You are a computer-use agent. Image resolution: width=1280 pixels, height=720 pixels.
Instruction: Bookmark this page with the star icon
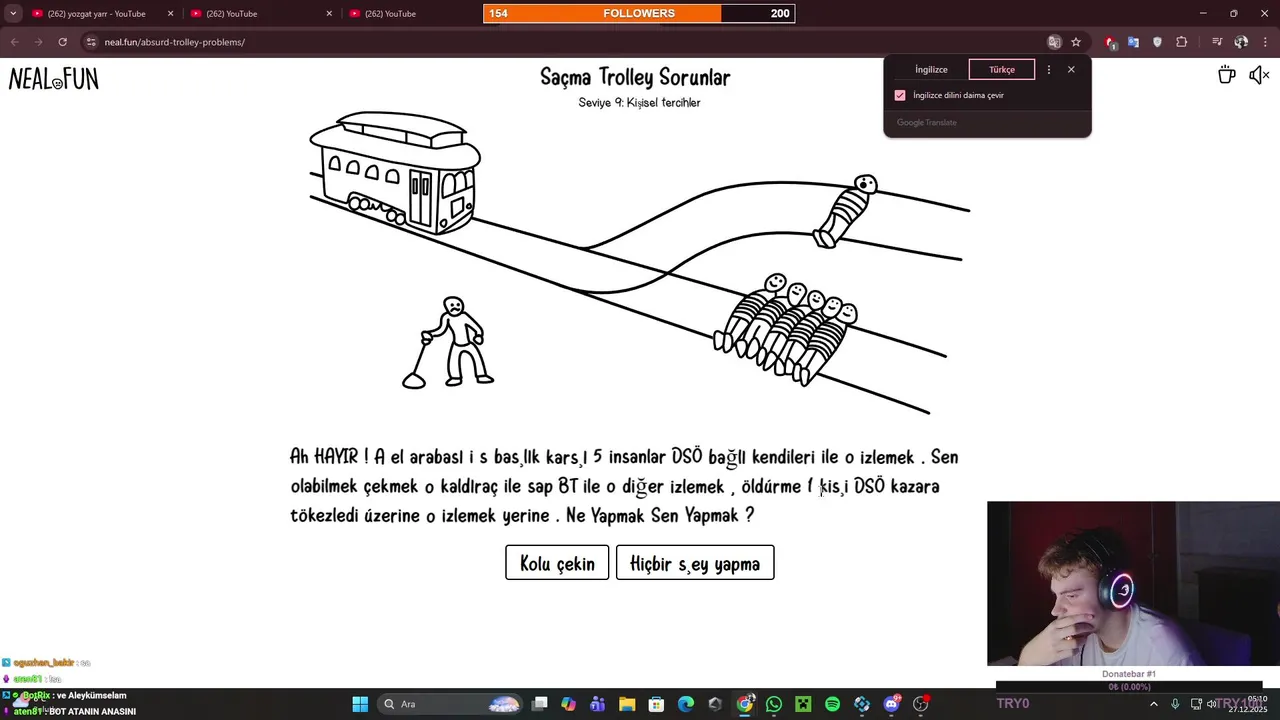[x=1076, y=42]
